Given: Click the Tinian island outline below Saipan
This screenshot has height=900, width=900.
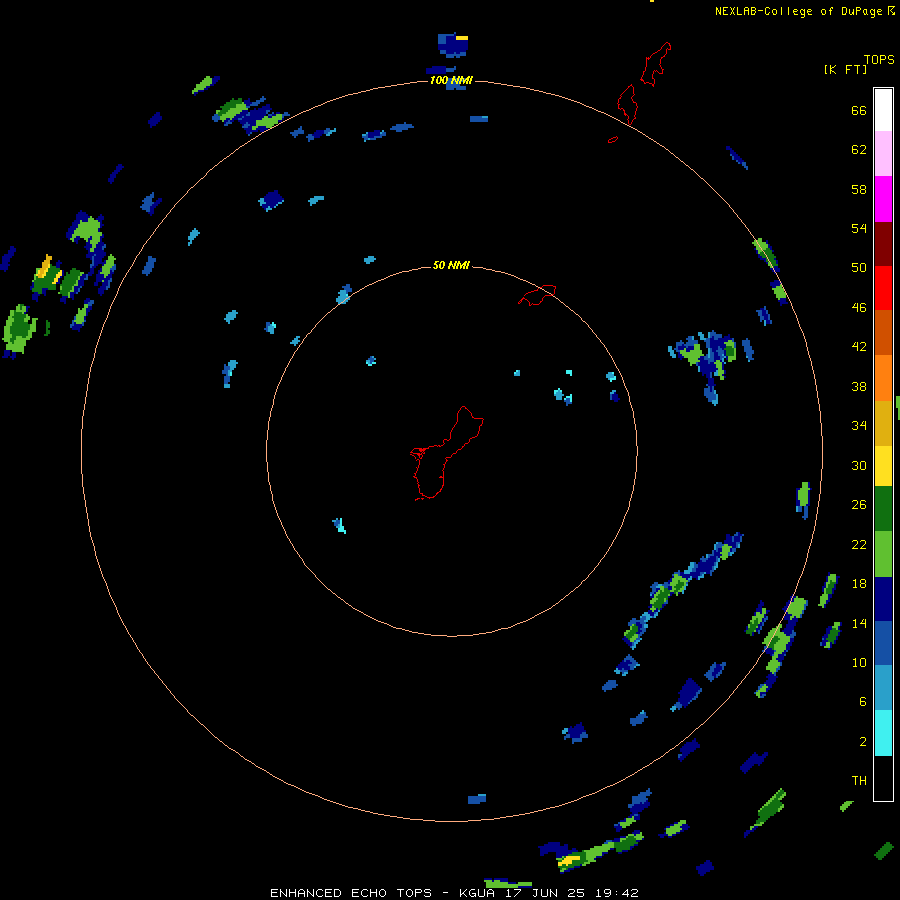Looking at the screenshot, I should (x=627, y=104).
